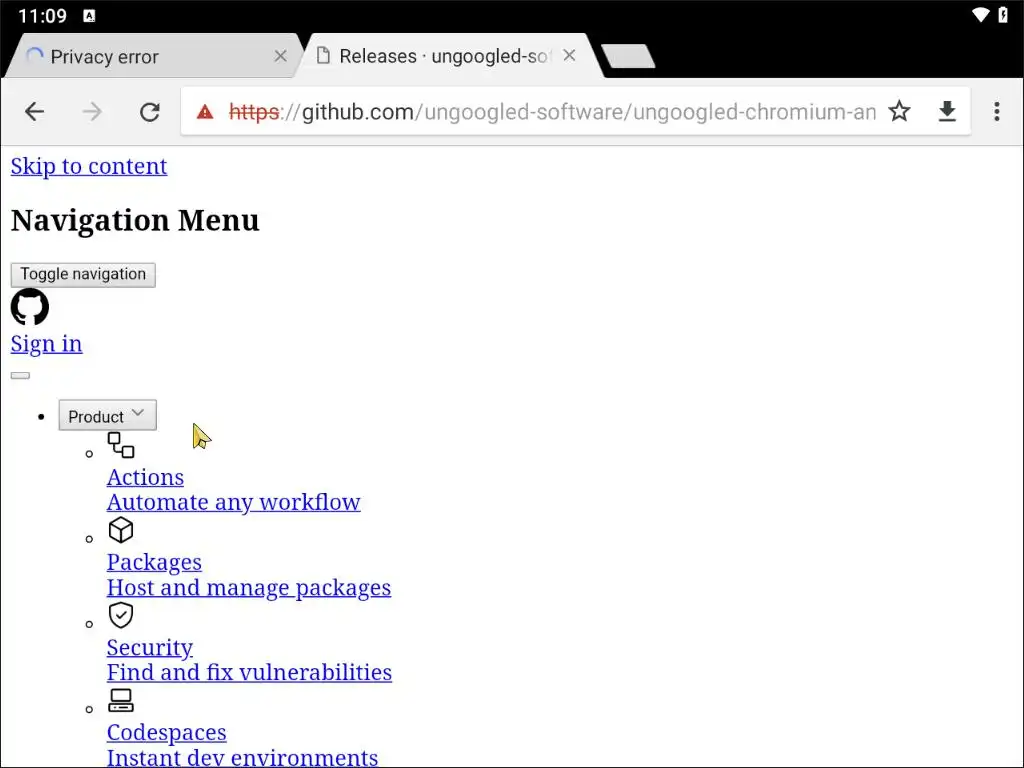Click the Codespaces computer icon

pyautogui.click(x=121, y=700)
